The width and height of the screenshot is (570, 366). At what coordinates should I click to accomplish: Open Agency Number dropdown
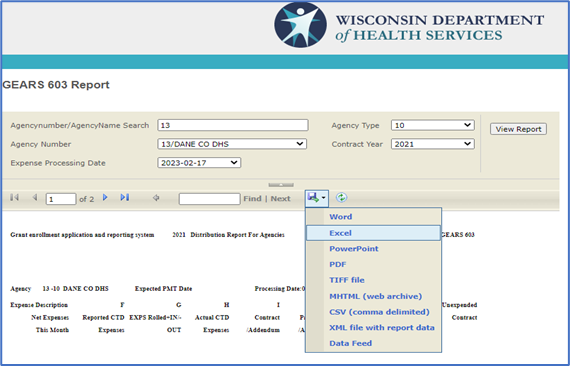pyautogui.click(x=232, y=144)
